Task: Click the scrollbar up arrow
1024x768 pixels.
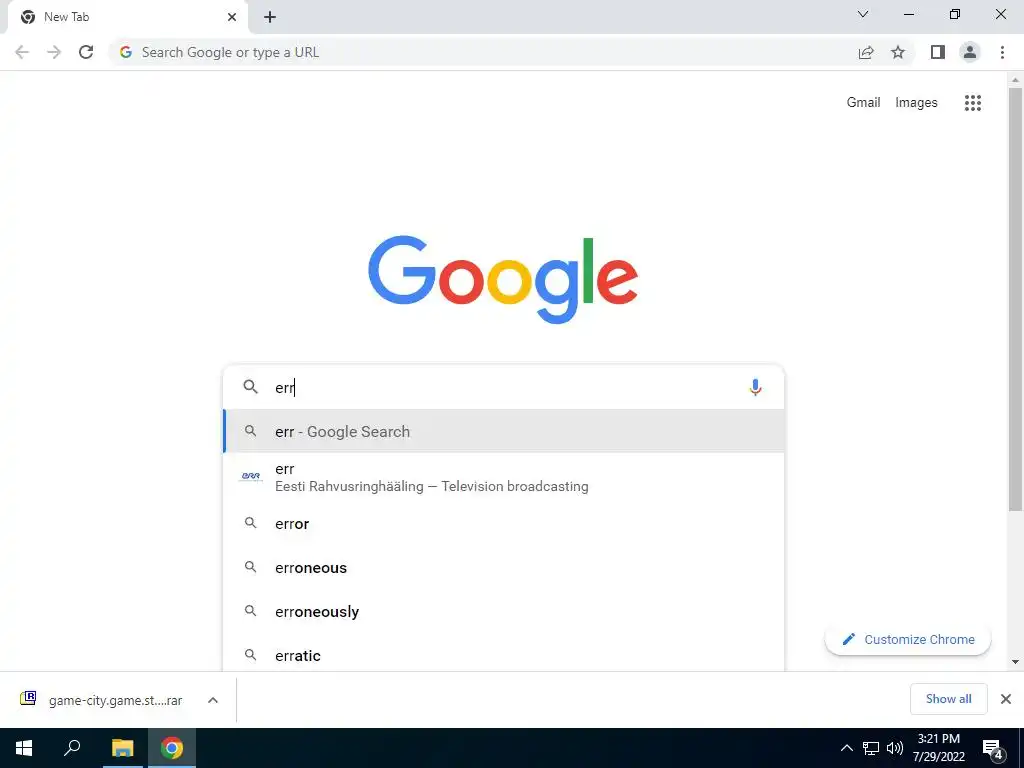Action: click(x=1015, y=80)
